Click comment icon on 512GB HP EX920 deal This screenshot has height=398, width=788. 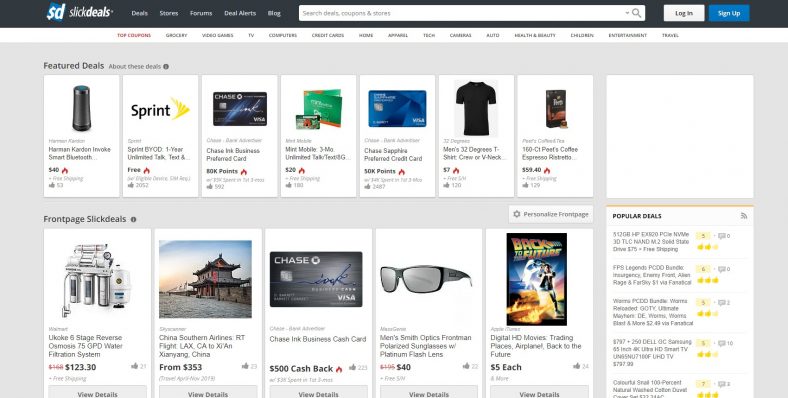coord(721,236)
